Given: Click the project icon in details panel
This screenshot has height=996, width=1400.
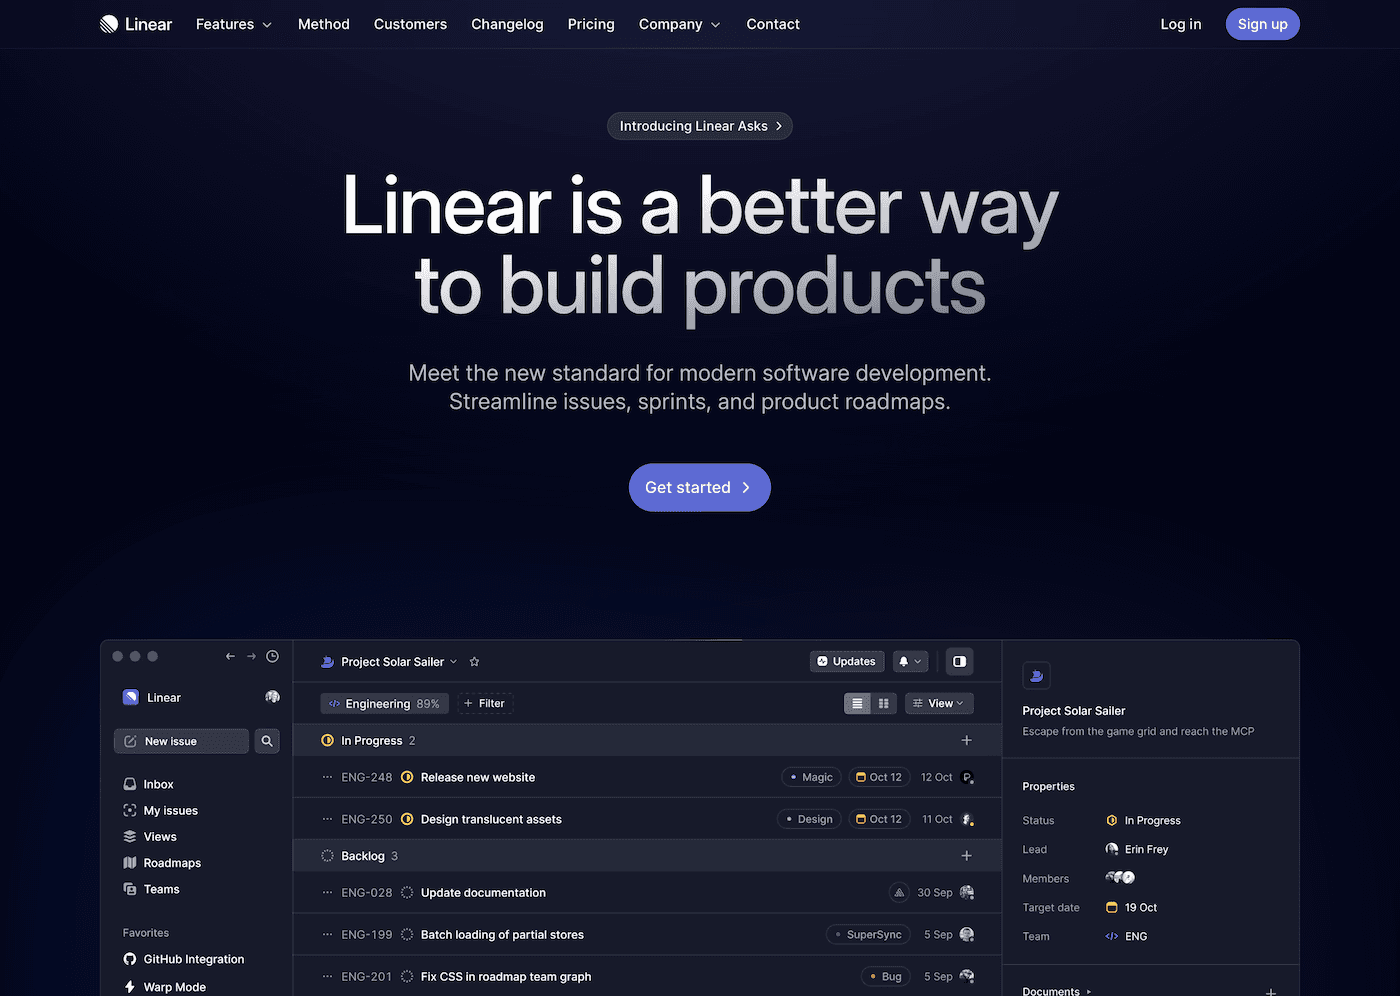Looking at the screenshot, I should 1036,675.
